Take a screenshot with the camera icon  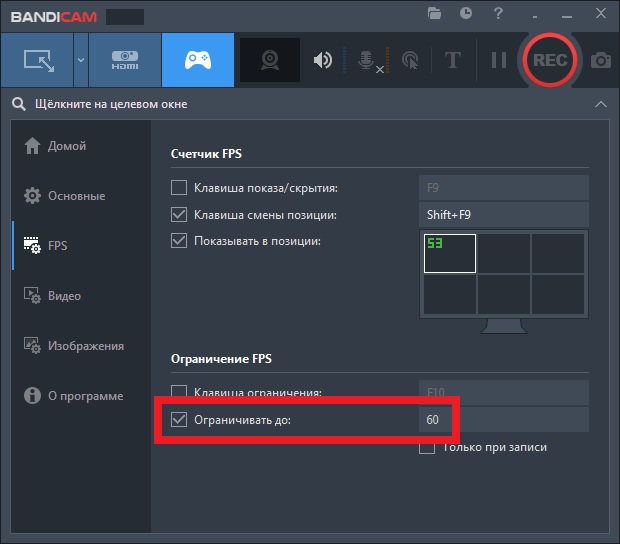point(601,60)
